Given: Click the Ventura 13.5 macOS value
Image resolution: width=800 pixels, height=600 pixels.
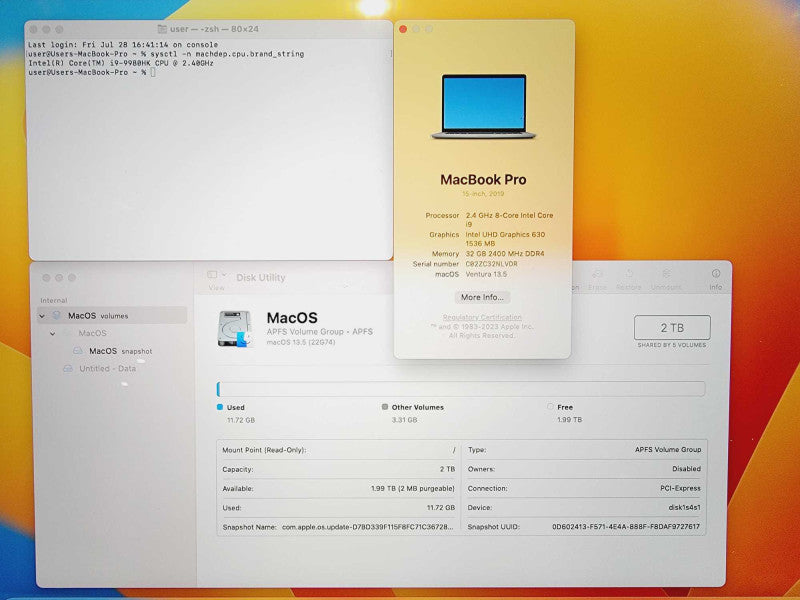Looking at the screenshot, I should click(486, 274).
